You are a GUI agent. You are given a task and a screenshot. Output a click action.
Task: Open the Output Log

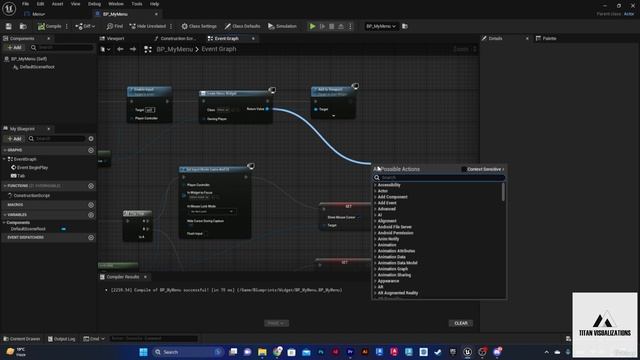point(62,339)
